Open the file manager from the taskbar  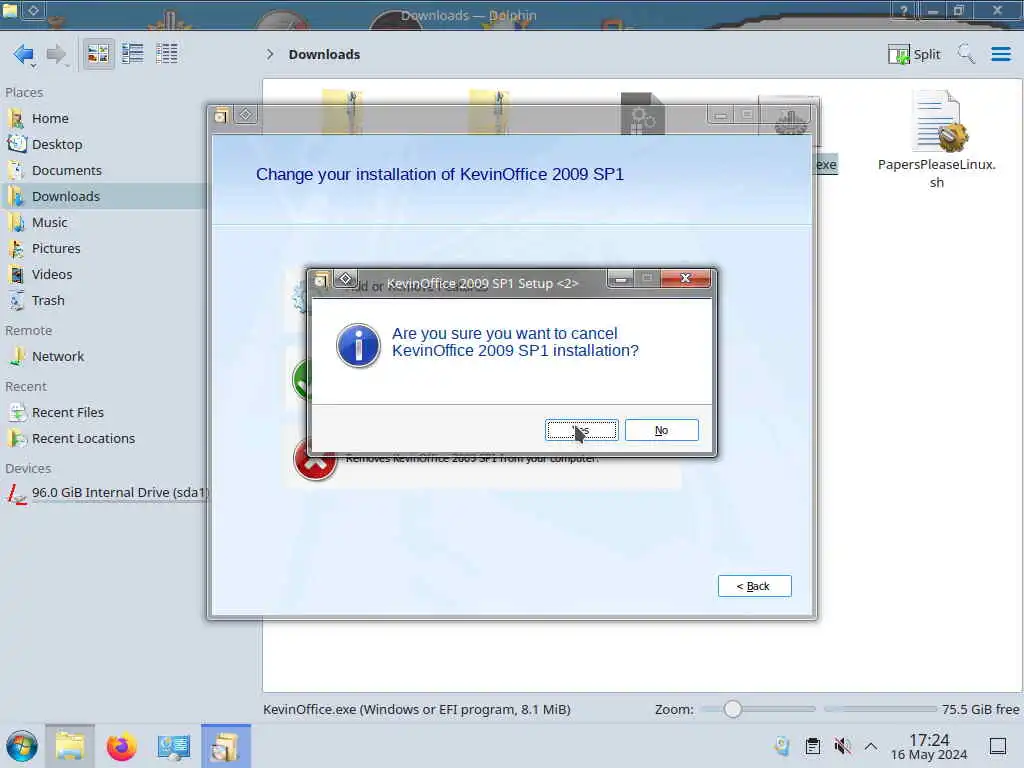(x=70, y=746)
